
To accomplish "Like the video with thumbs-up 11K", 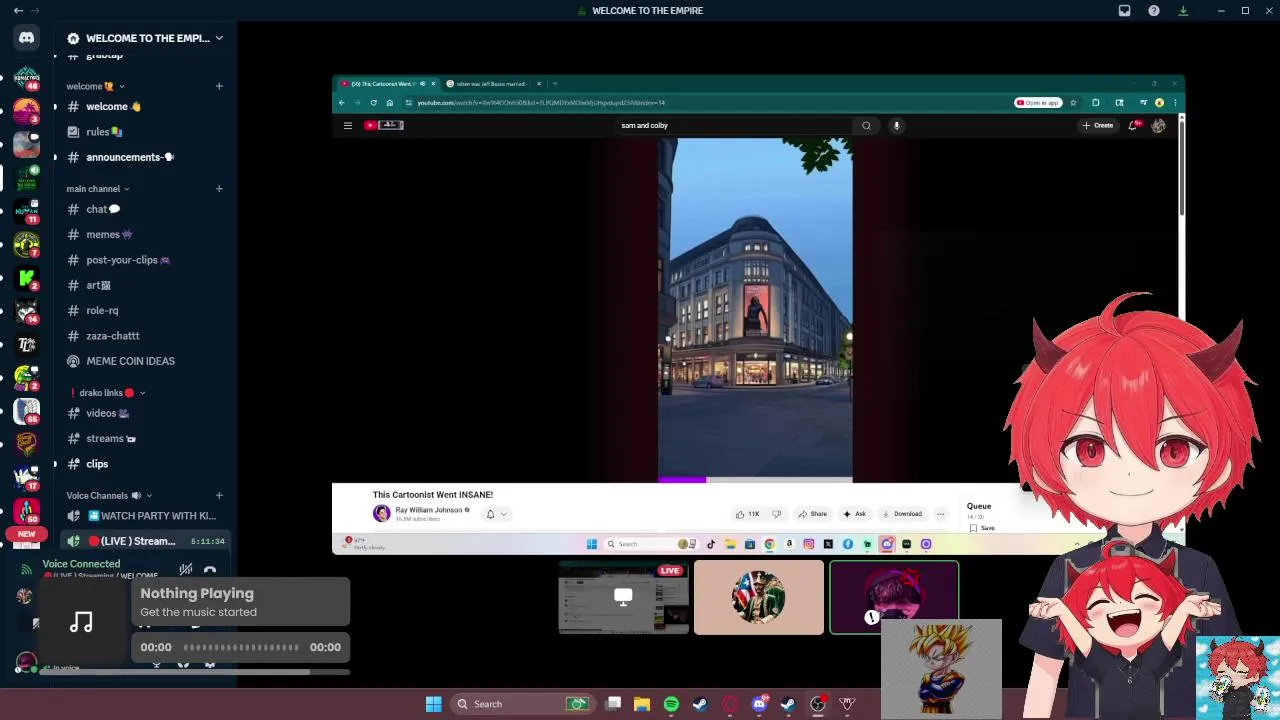I will [748, 514].
